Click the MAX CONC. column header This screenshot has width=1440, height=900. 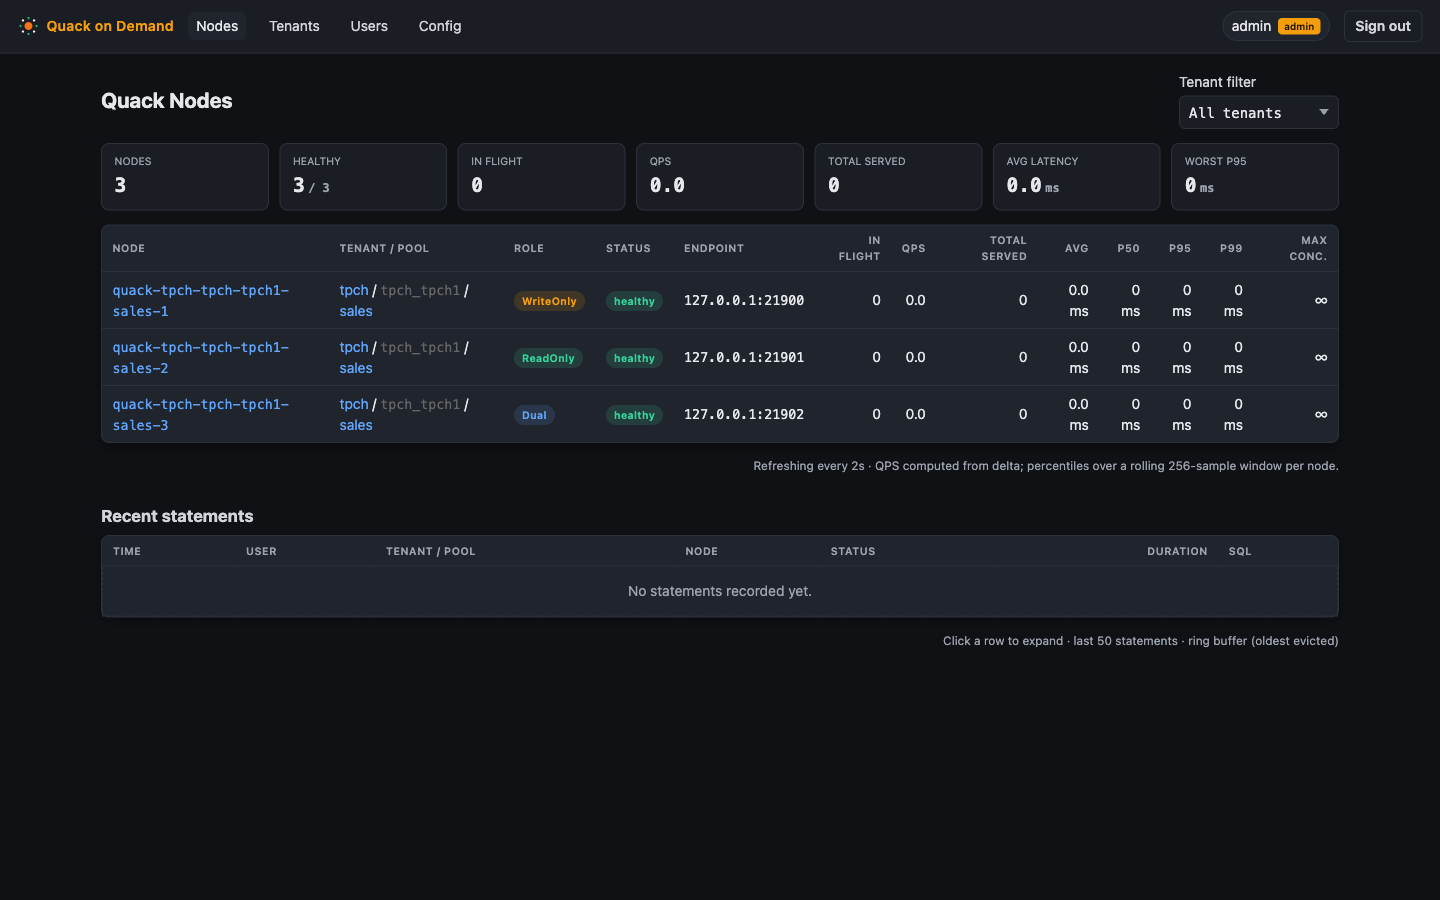(1308, 248)
